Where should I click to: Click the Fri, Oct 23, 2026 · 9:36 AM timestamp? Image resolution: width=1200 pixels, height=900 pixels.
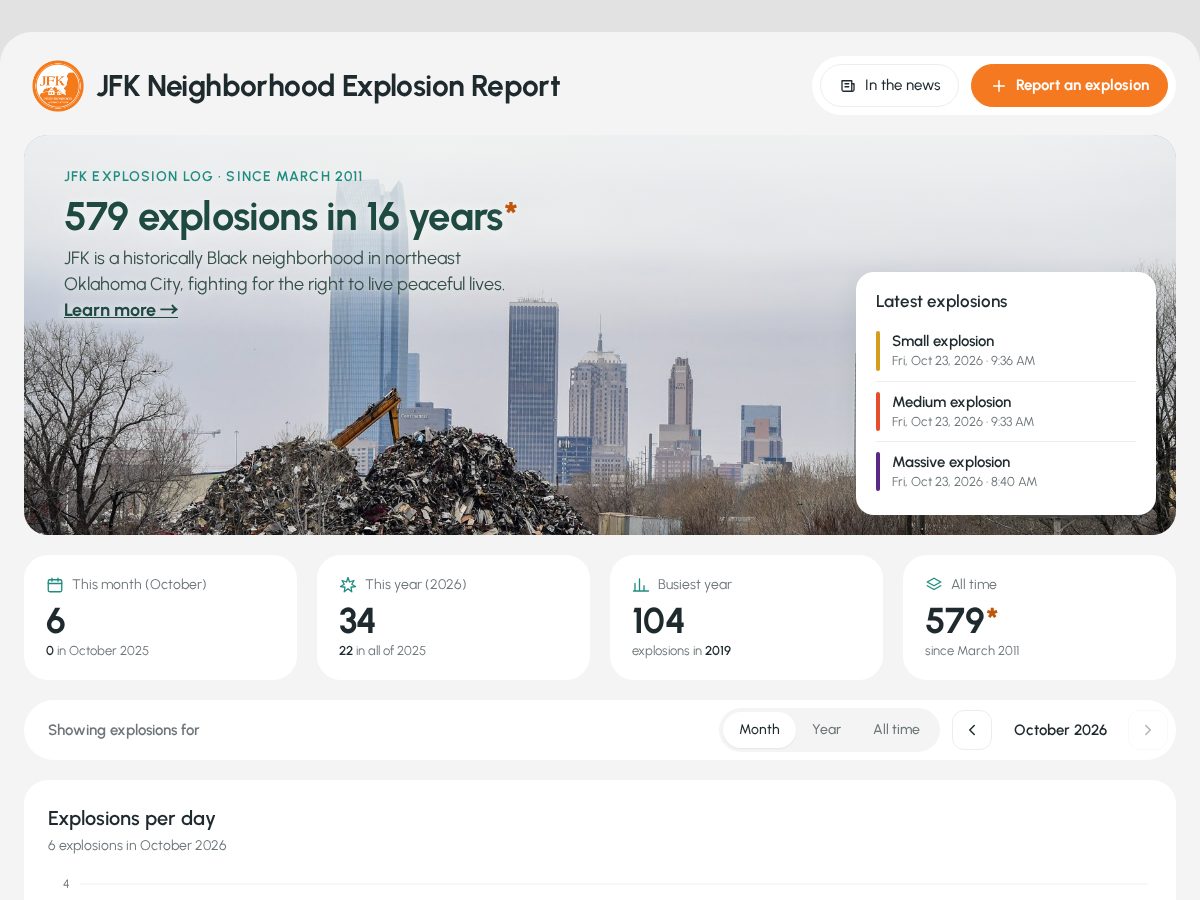click(963, 361)
